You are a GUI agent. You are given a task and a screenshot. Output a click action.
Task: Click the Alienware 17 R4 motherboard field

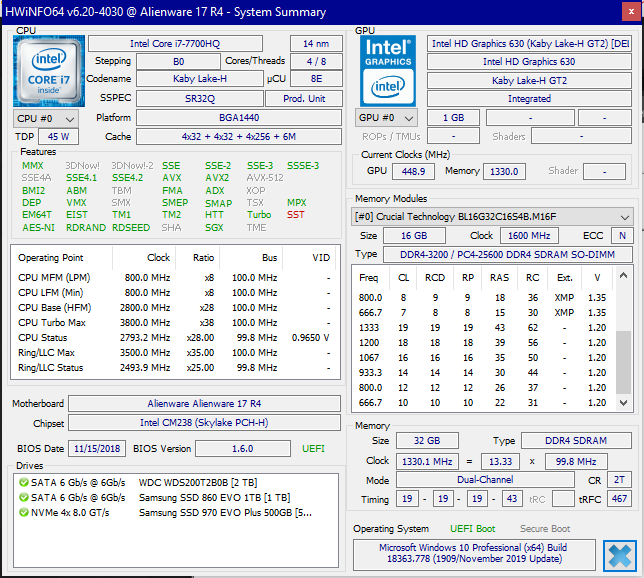tap(205, 404)
